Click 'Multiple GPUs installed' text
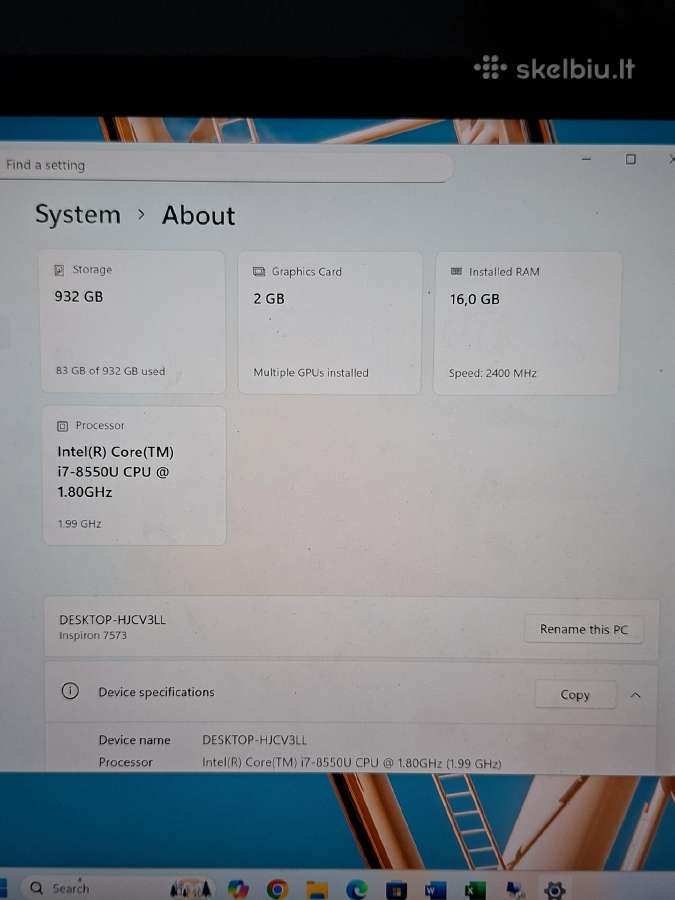The width and height of the screenshot is (675, 900). click(311, 373)
